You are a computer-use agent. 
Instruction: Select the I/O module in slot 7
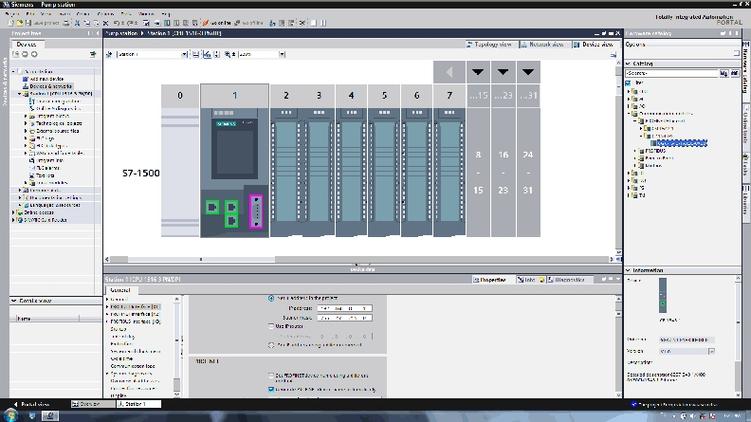pos(449,172)
